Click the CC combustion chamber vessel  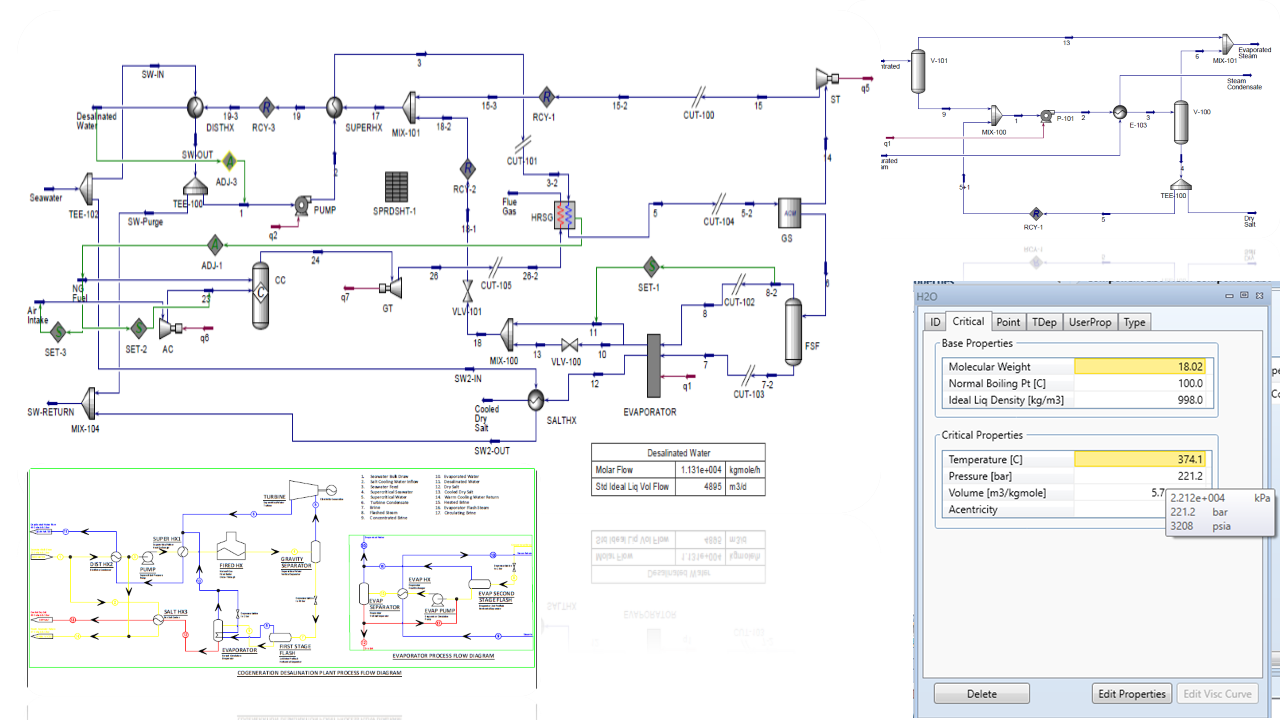click(x=261, y=295)
